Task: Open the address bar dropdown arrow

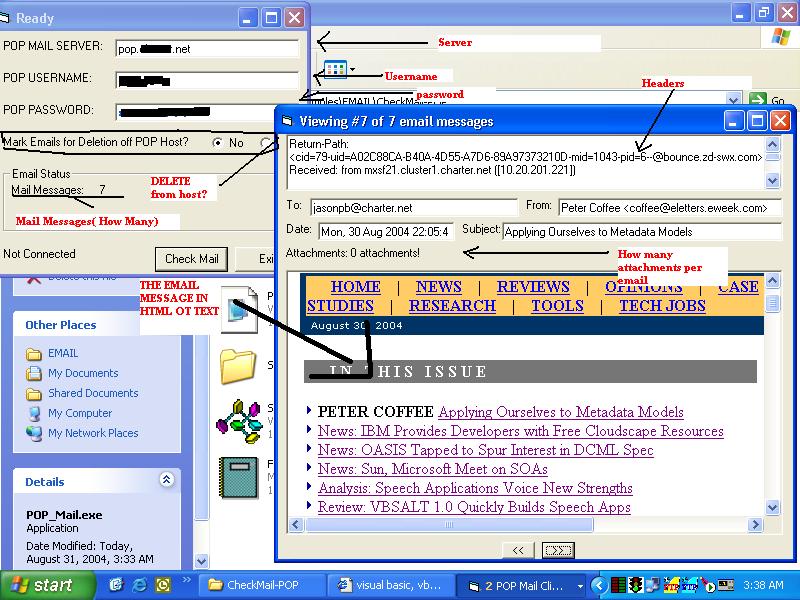Action: click(x=733, y=100)
